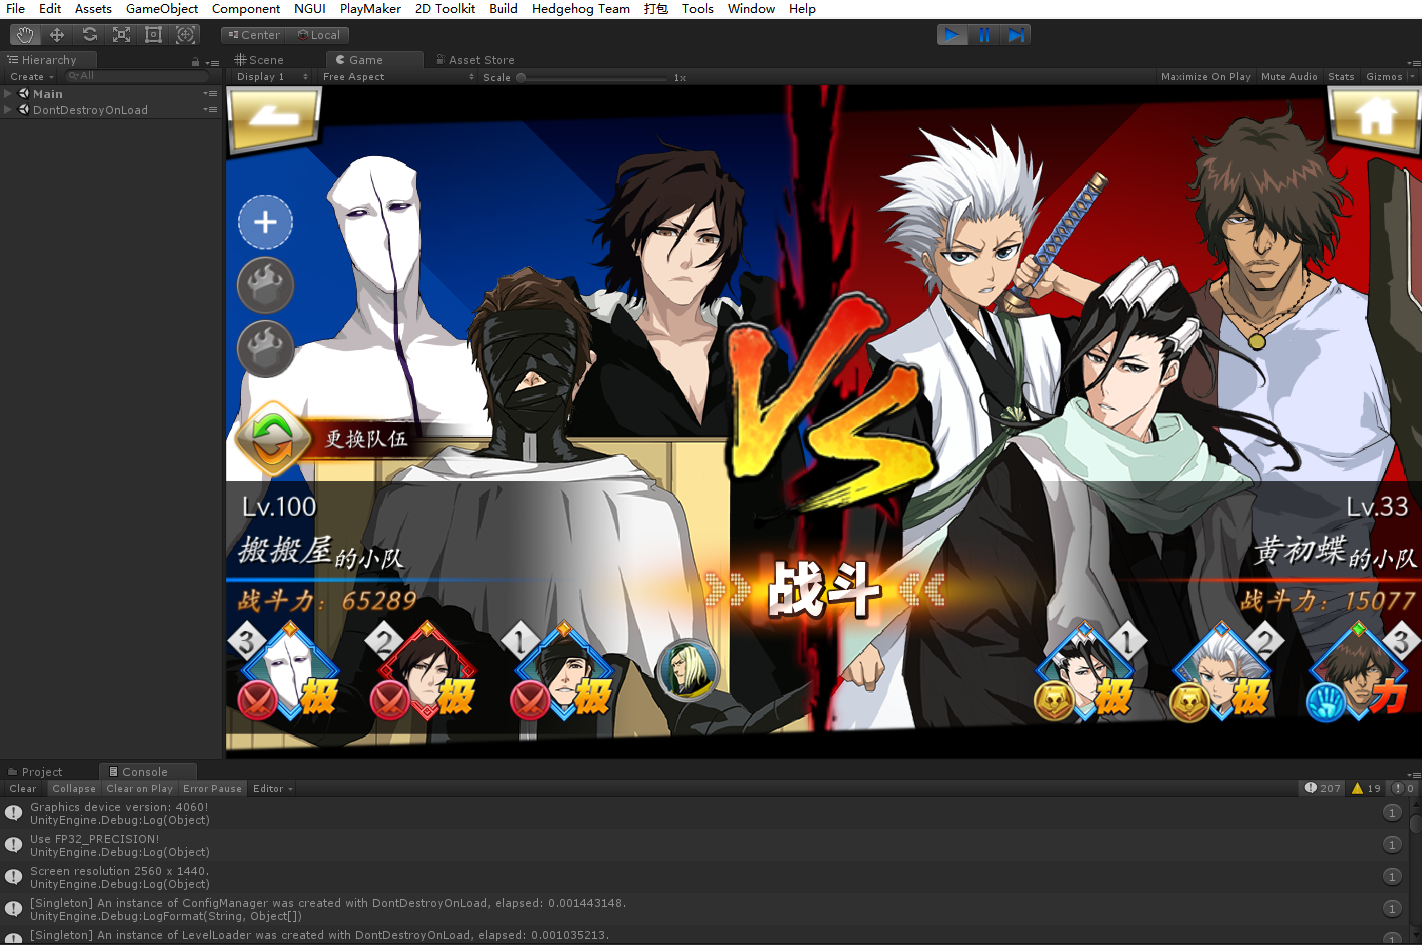
Task: Select the Rect transform tool
Action: click(153, 35)
